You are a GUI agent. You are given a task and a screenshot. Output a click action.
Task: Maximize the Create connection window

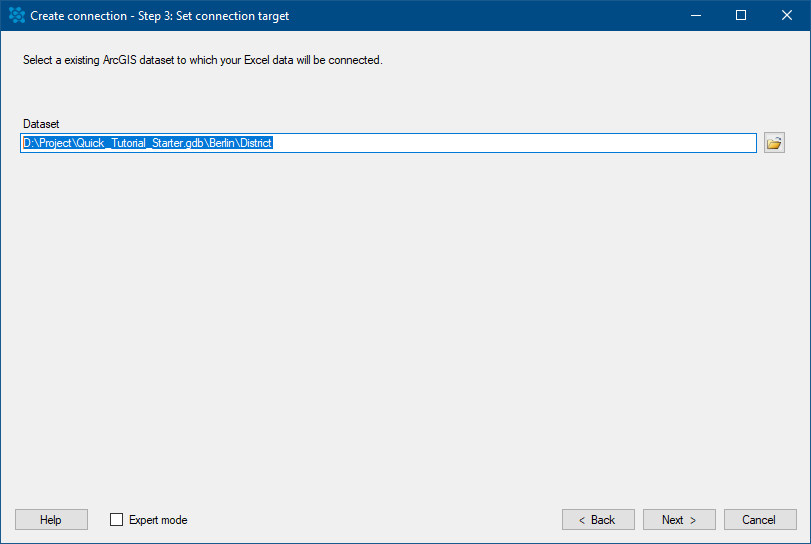(741, 16)
